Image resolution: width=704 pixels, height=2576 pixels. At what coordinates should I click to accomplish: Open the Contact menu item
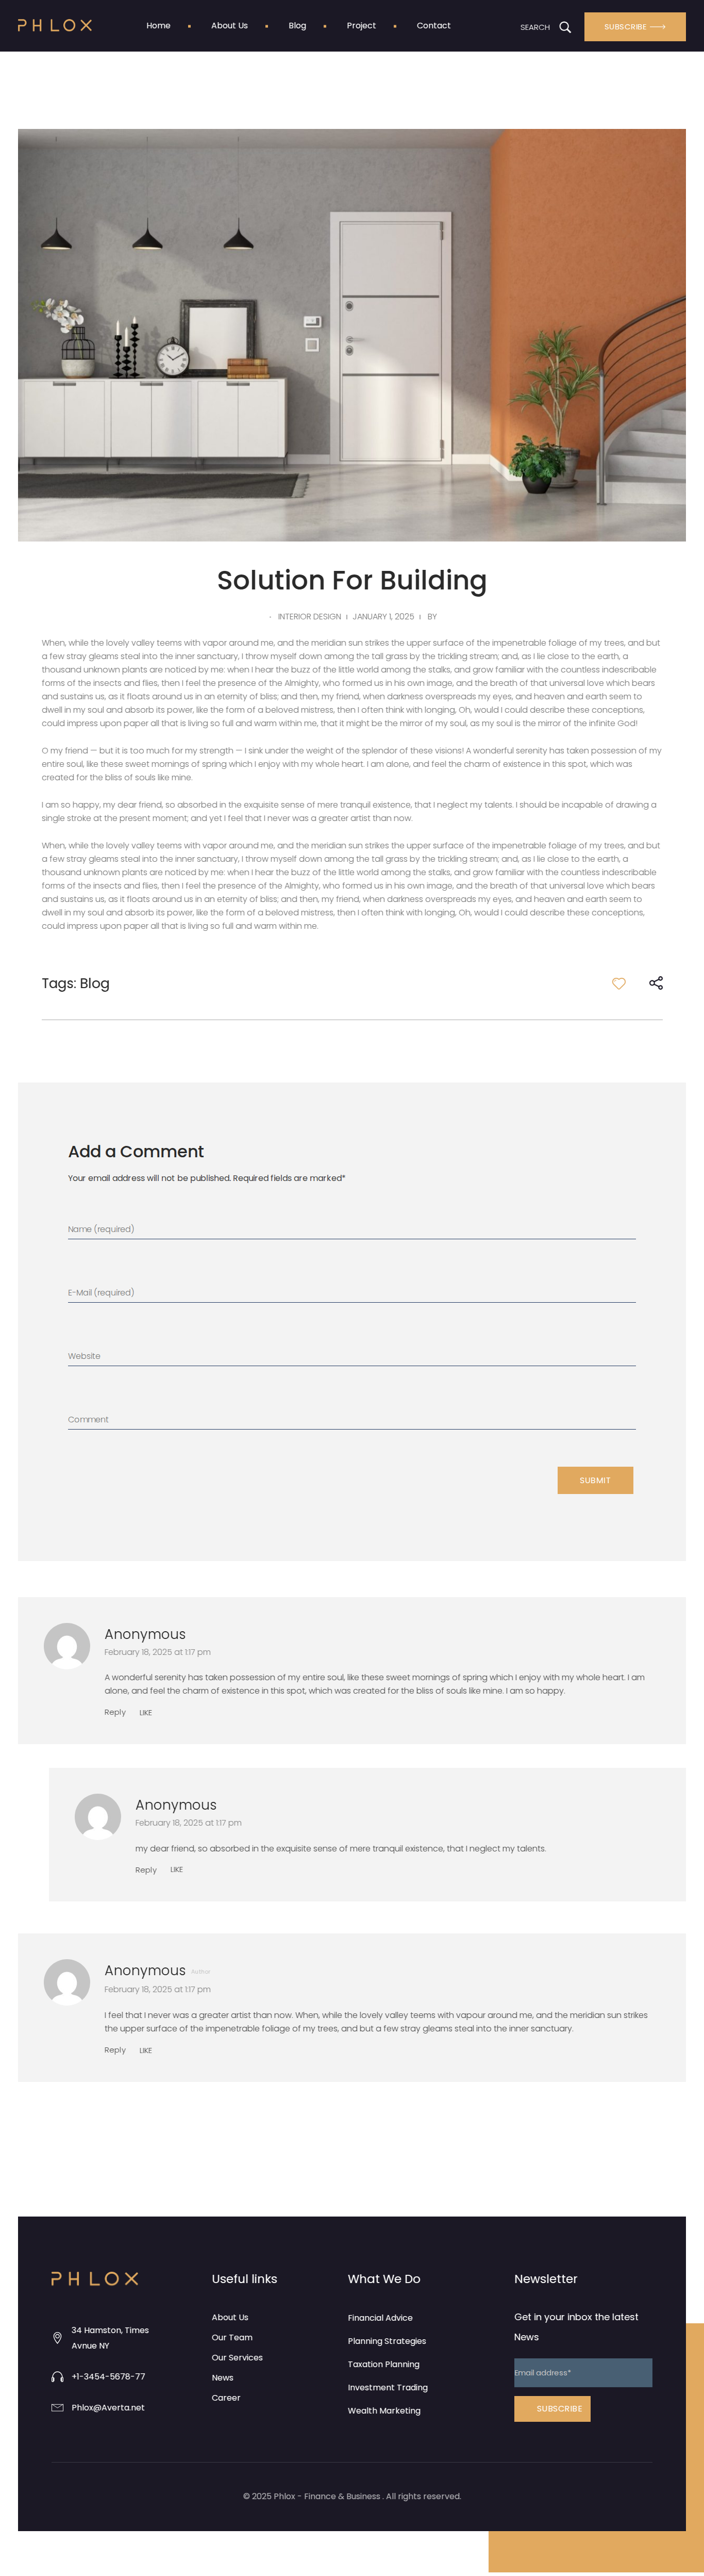click(x=433, y=26)
